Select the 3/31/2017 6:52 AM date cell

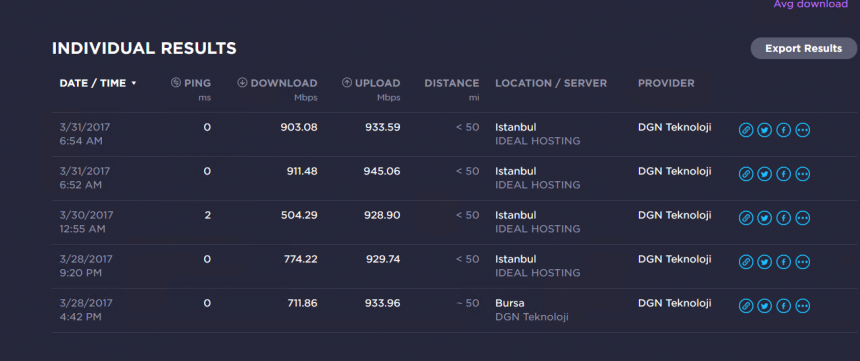pyautogui.click(x=85, y=178)
